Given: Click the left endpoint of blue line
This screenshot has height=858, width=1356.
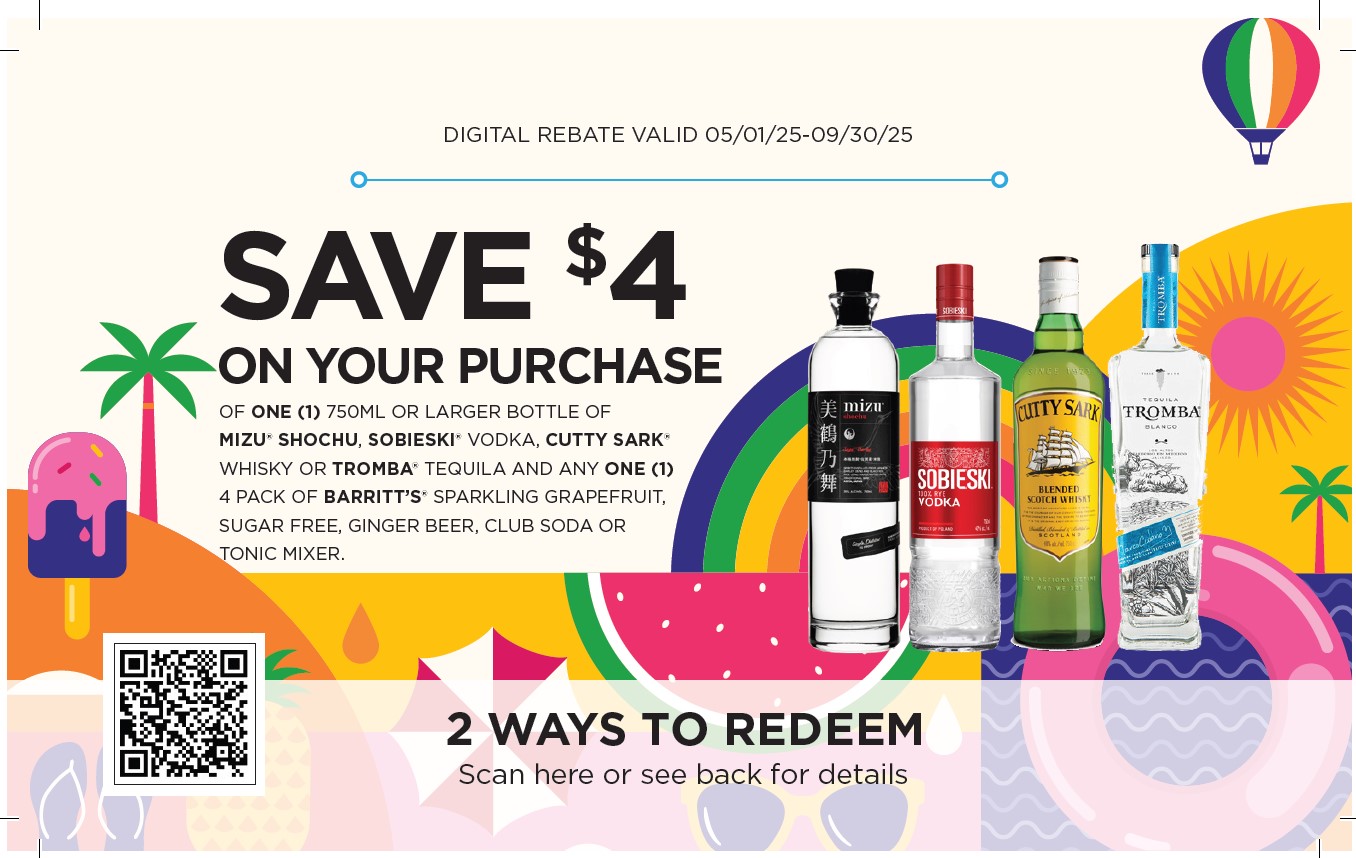Looking at the screenshot, I should tap(359, 180).
